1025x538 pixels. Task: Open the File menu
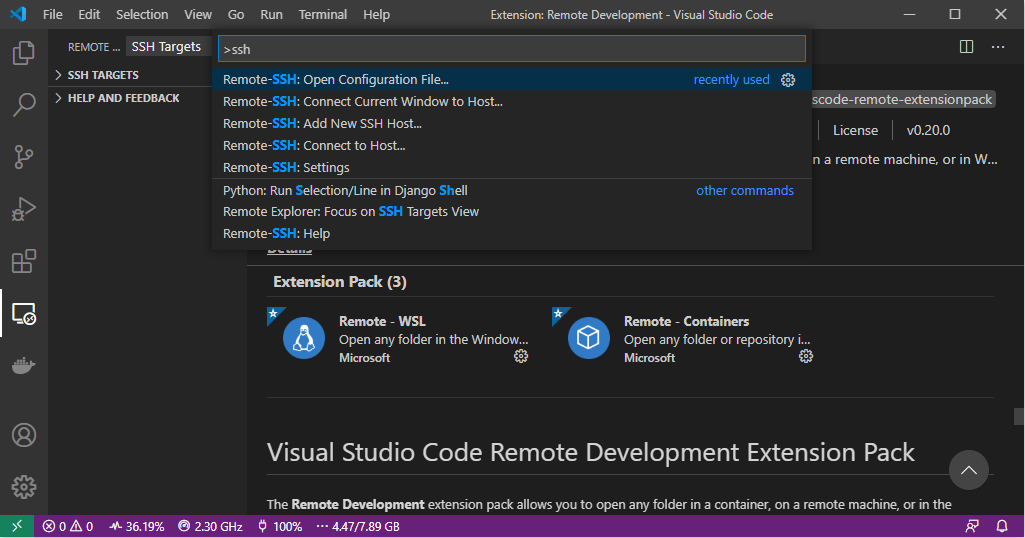click(52, 14)
